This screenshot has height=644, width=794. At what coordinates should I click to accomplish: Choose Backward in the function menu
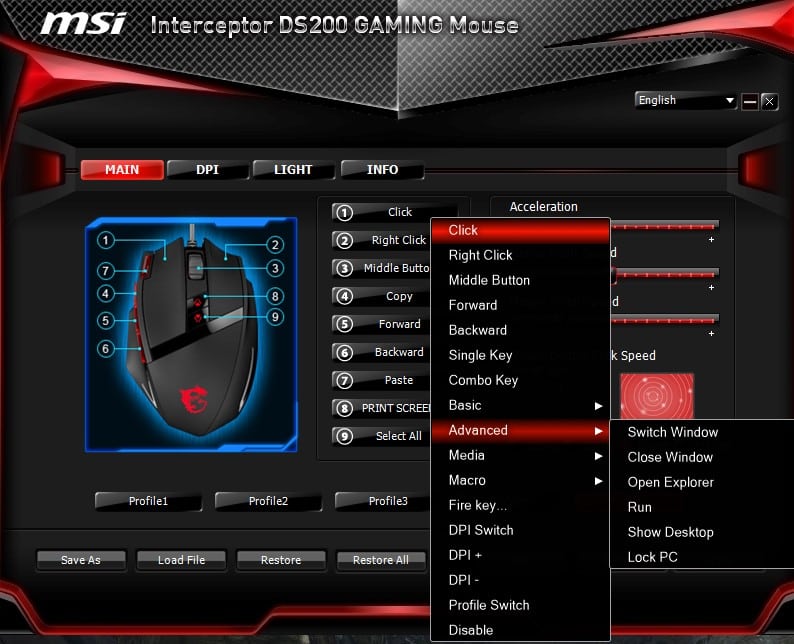click(x=521, y=330)
